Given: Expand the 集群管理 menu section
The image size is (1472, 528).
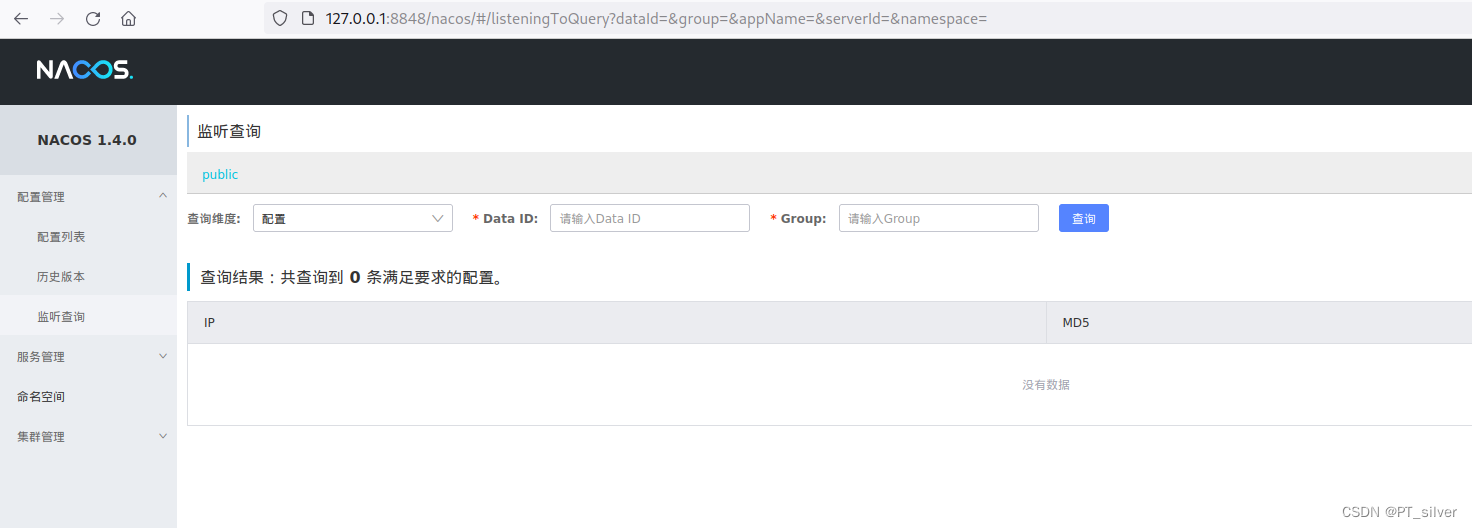Looking at the screenshot, I should click(88, 436).
